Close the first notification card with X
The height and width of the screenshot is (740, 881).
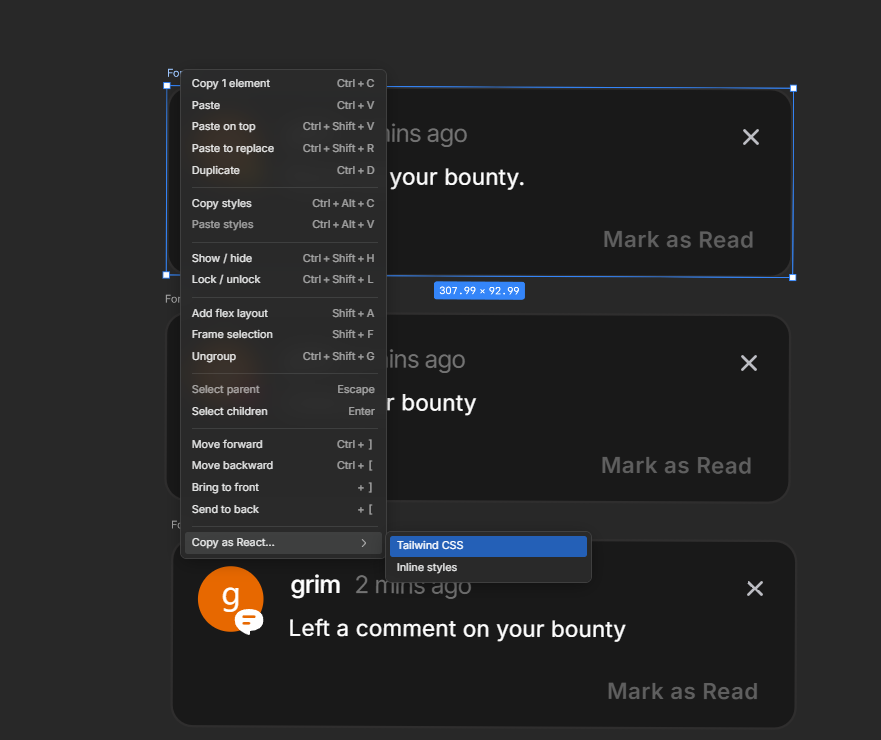pos(751,137)
